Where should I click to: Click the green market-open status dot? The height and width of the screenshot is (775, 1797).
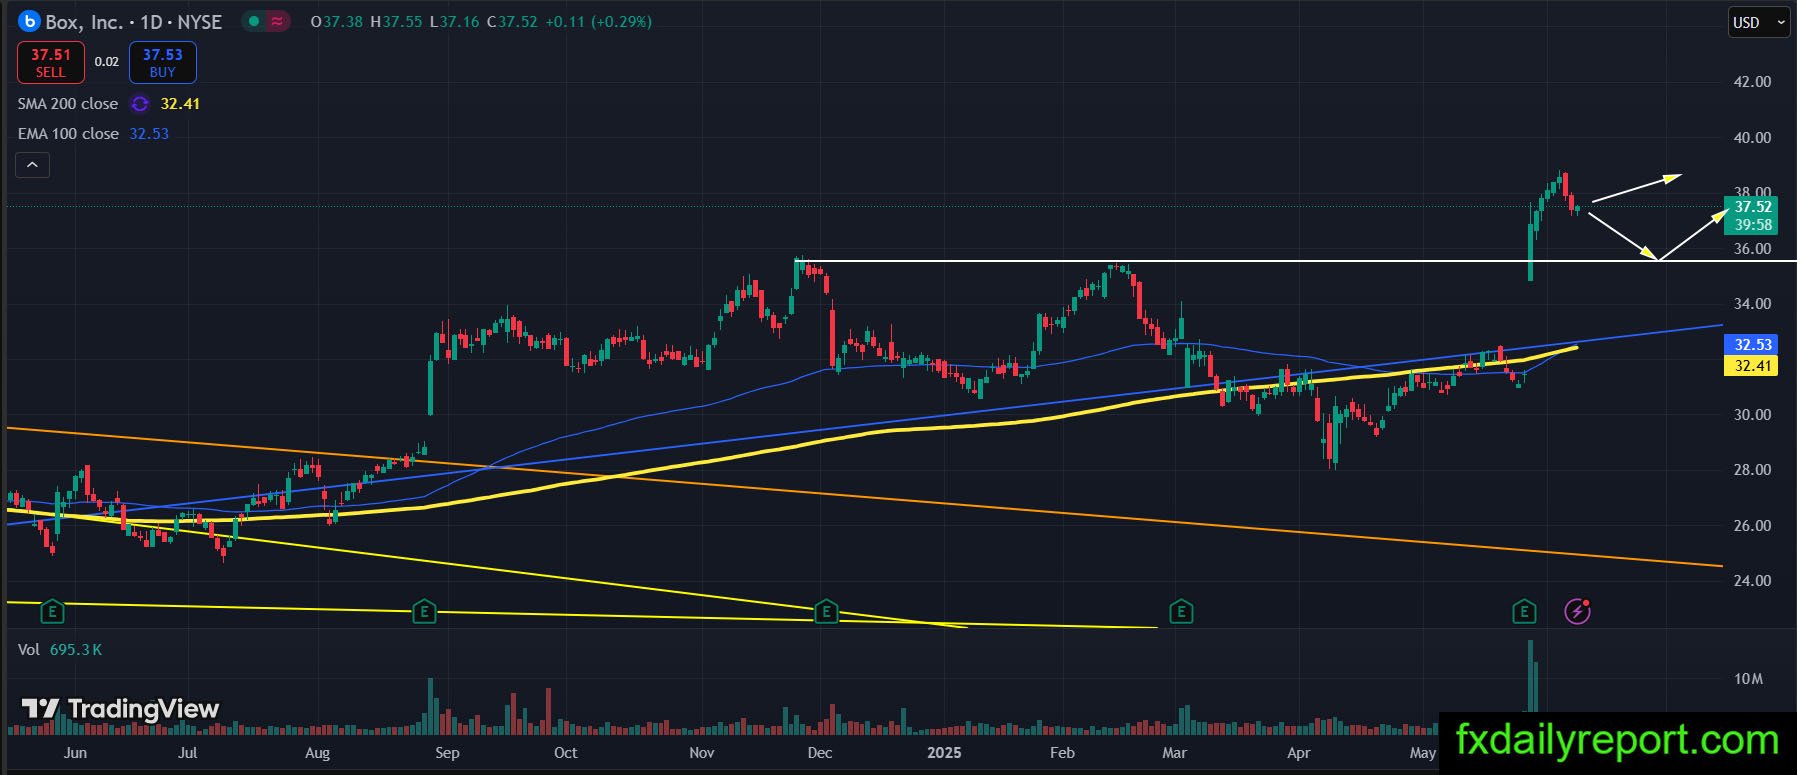(254, 21)
